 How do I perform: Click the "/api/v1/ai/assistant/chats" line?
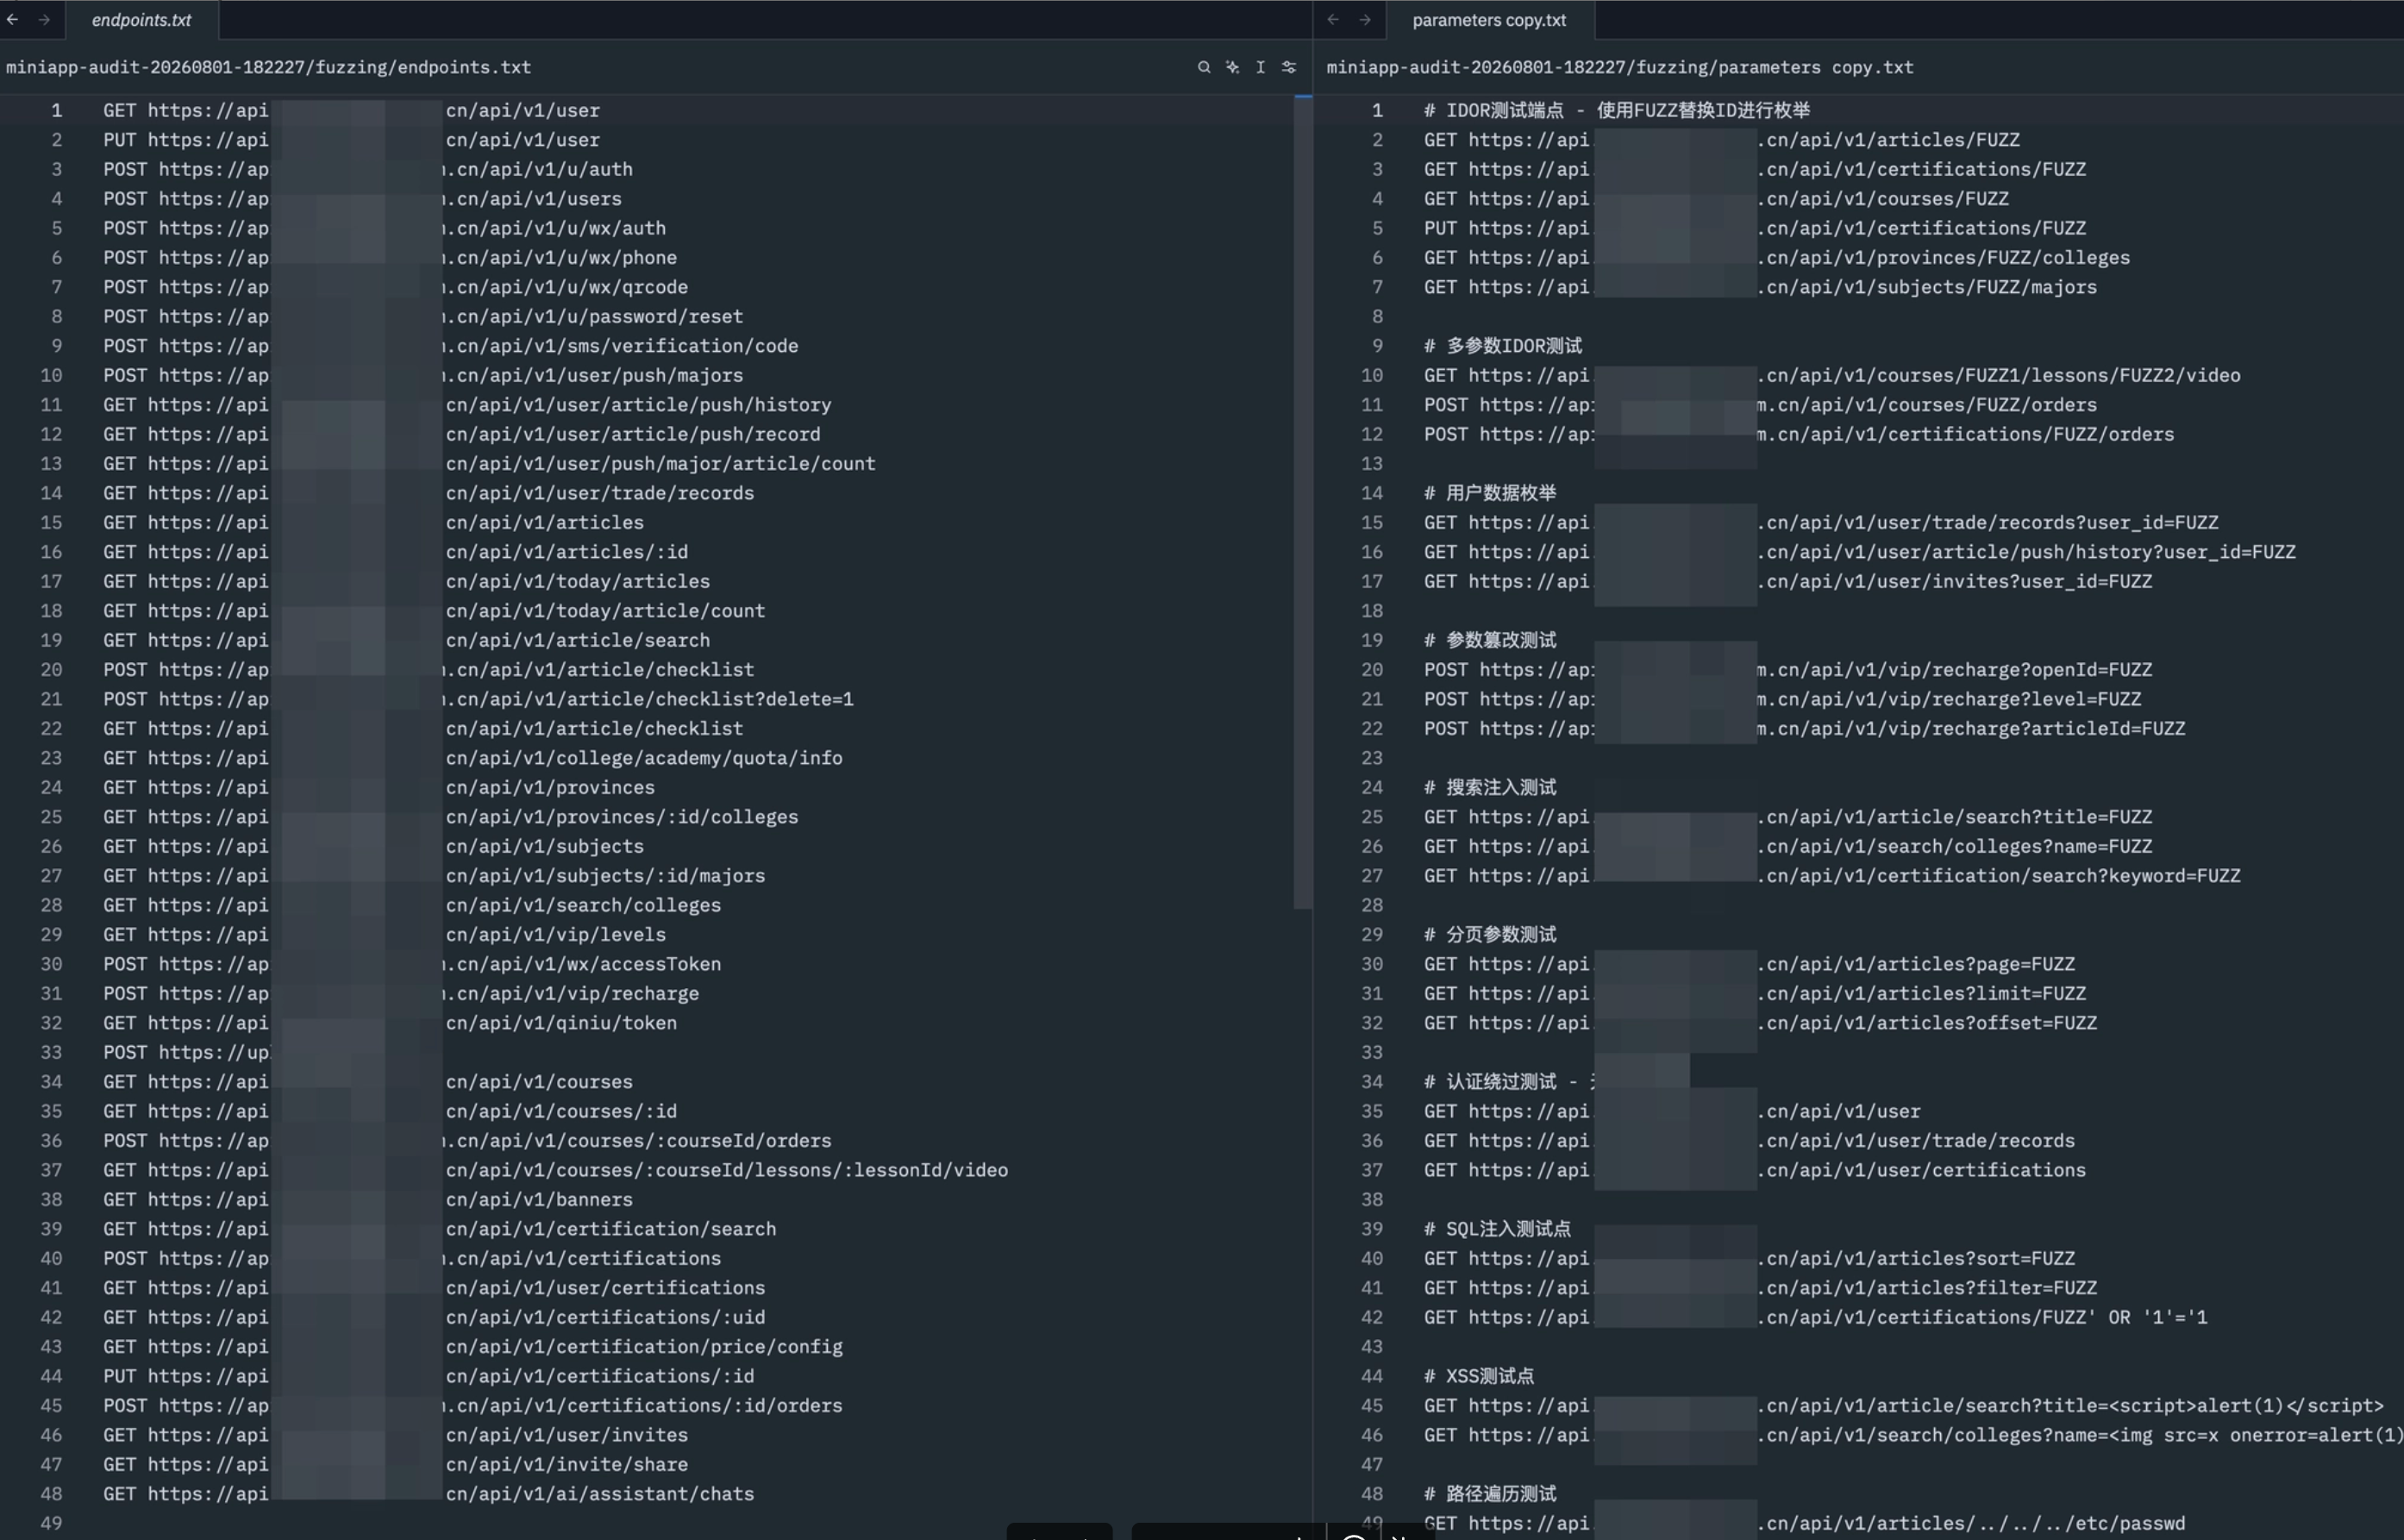(x=429, y=1494)
